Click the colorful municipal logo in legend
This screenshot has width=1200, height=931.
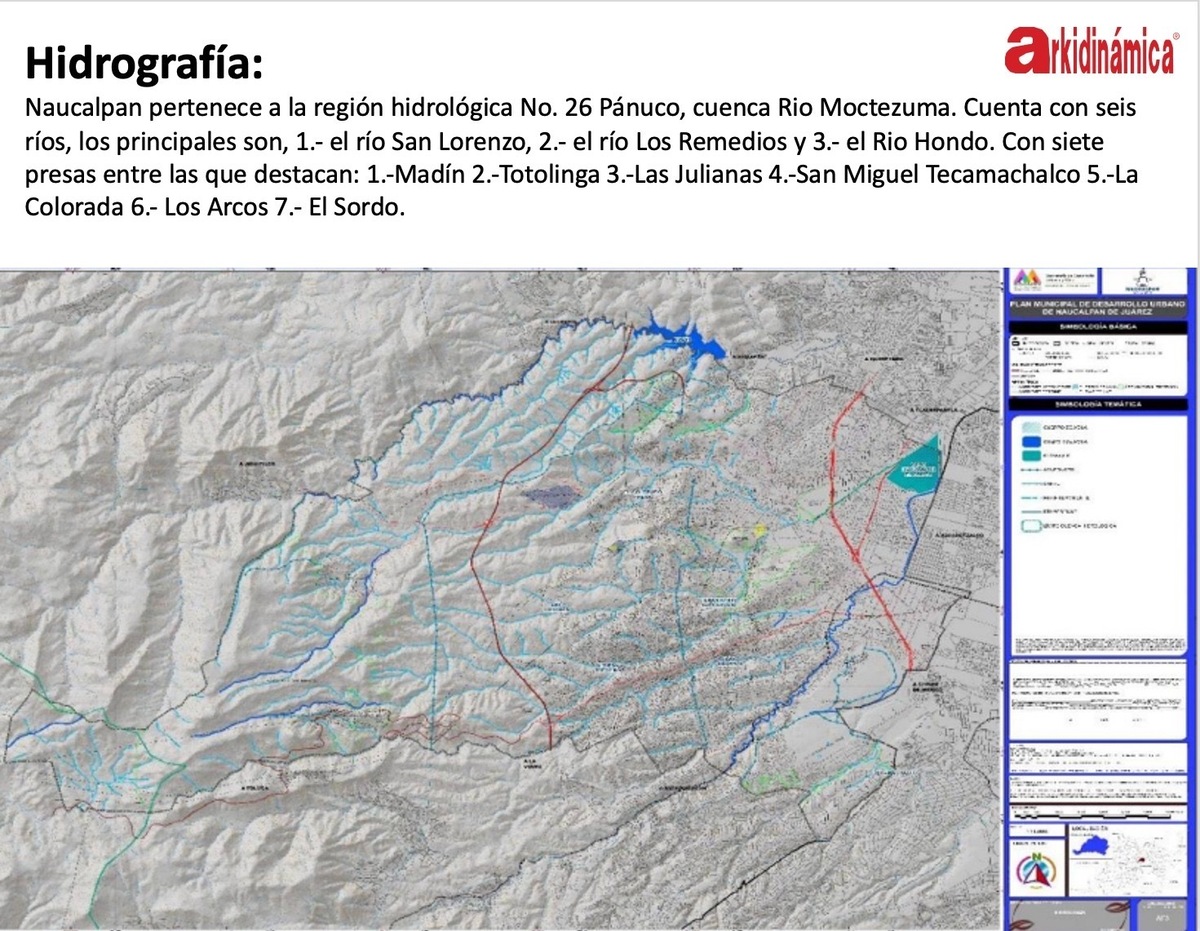[x=1027, y=278]
